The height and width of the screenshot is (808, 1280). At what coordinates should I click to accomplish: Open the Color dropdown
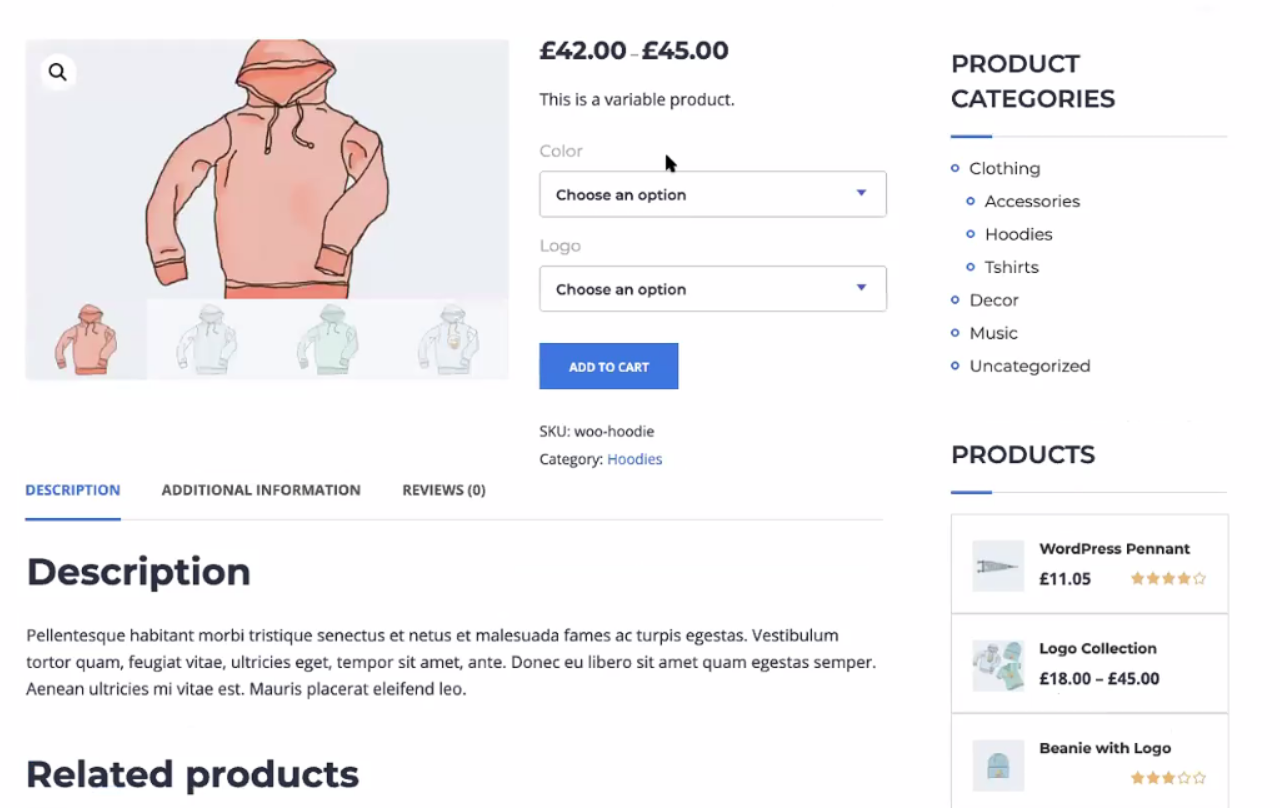tap(712, 194)
